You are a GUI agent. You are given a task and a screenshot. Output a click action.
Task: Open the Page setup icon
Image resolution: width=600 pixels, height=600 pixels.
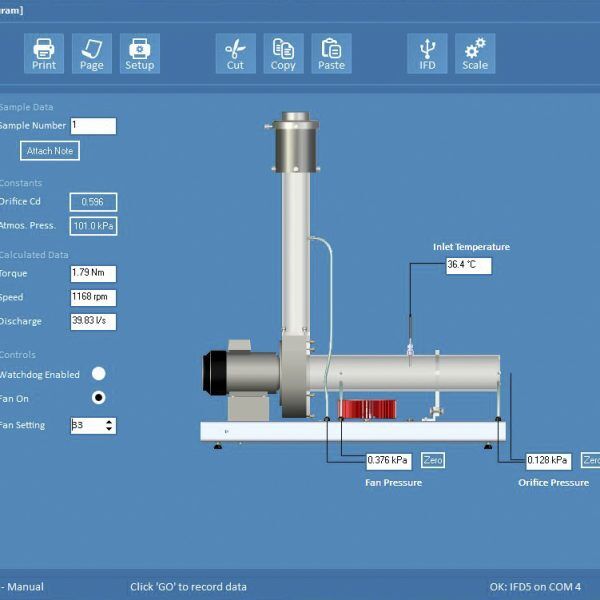(92, 53)
